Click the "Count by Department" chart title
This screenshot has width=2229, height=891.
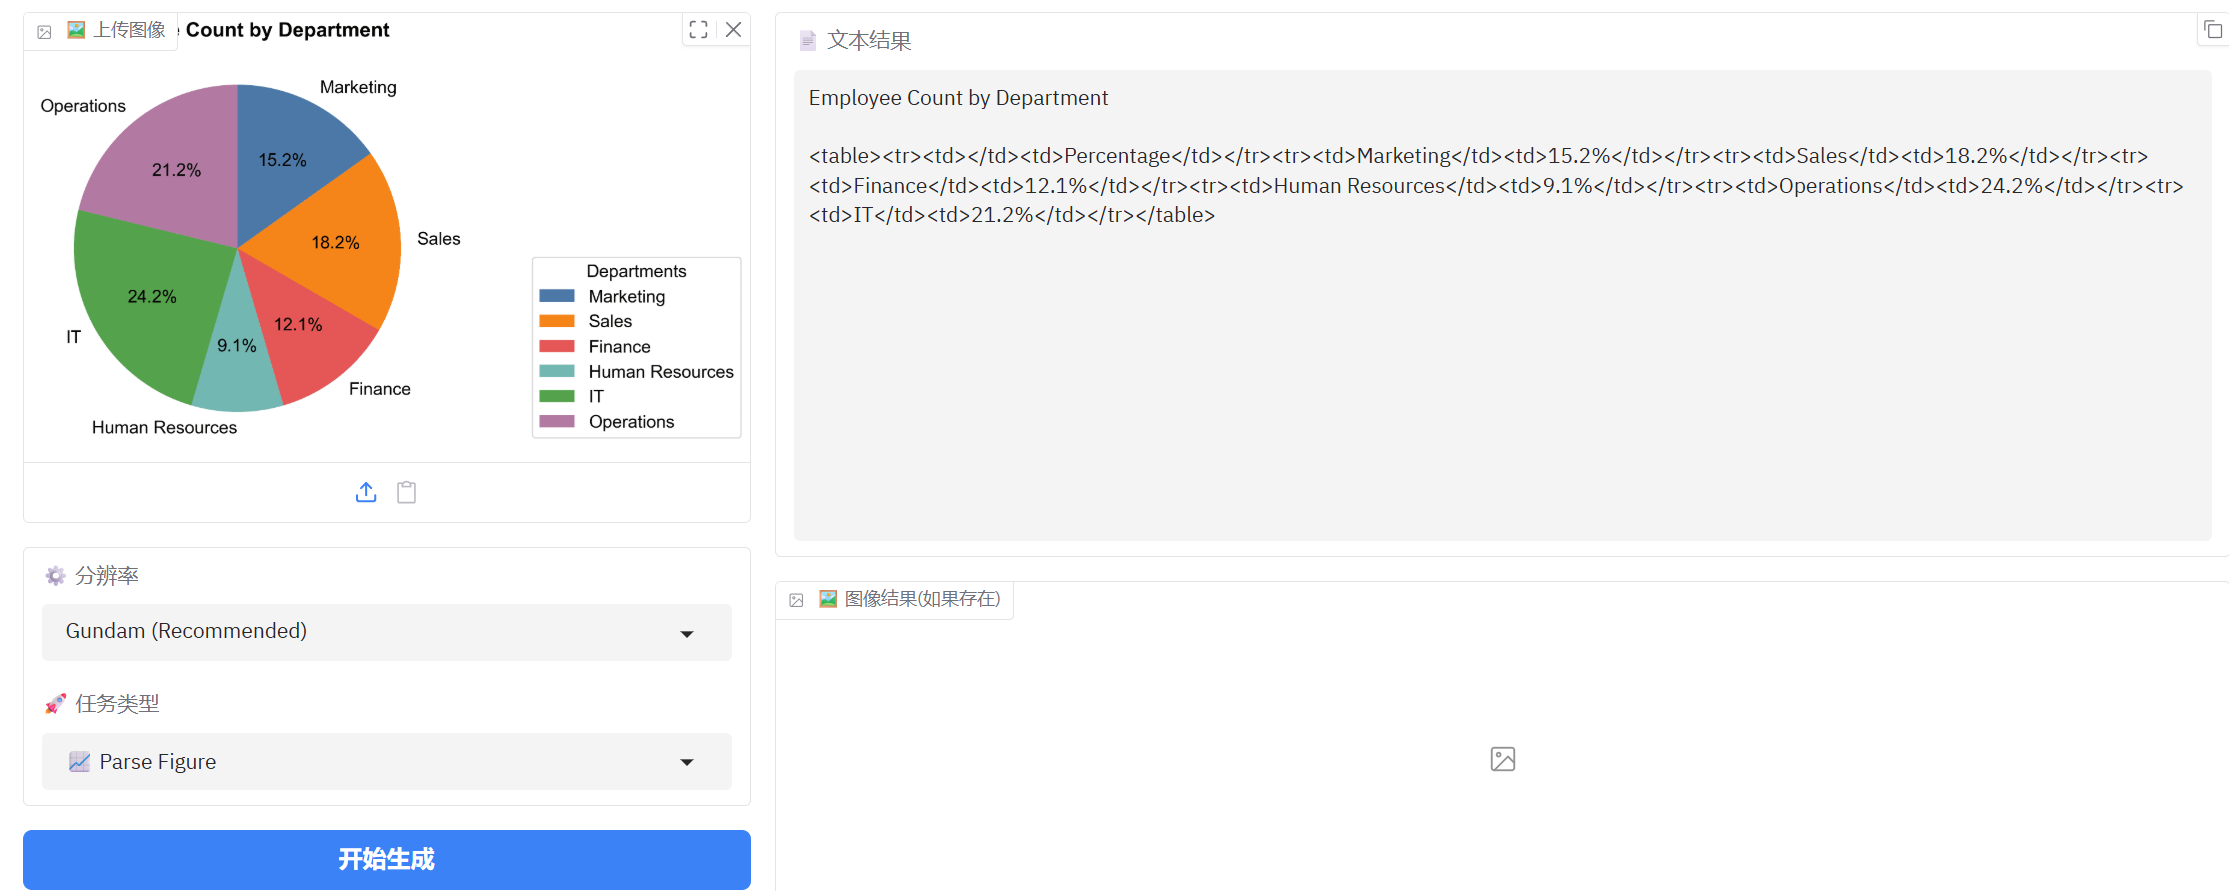tap(287, 30)
